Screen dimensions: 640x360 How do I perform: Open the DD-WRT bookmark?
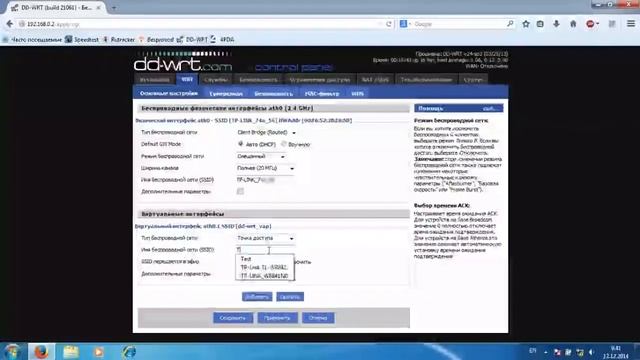coord(192,40)
